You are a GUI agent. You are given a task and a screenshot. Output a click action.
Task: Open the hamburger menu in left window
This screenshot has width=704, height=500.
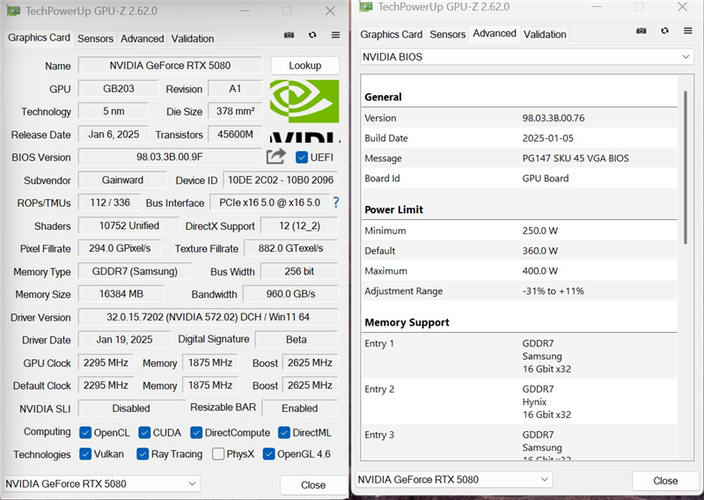[x=336, y=37]
